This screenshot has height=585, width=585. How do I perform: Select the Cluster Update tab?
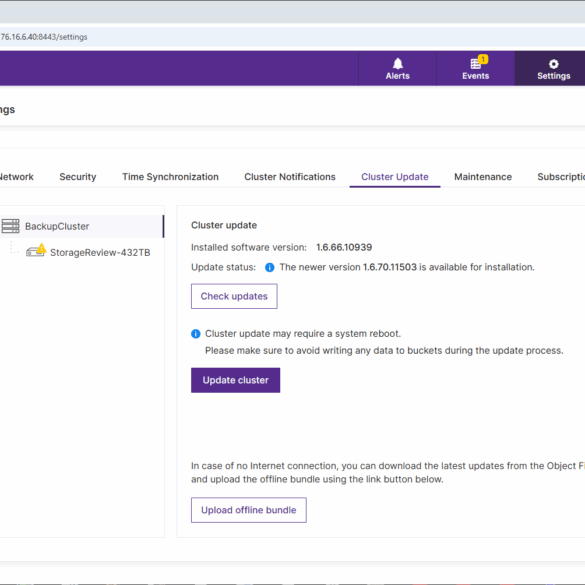tap(395, 177)
